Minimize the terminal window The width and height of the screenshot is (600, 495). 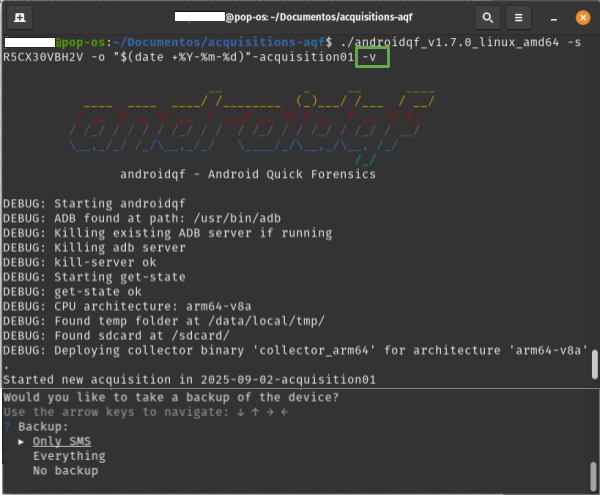pyautogui.click(x=553, y=17)
